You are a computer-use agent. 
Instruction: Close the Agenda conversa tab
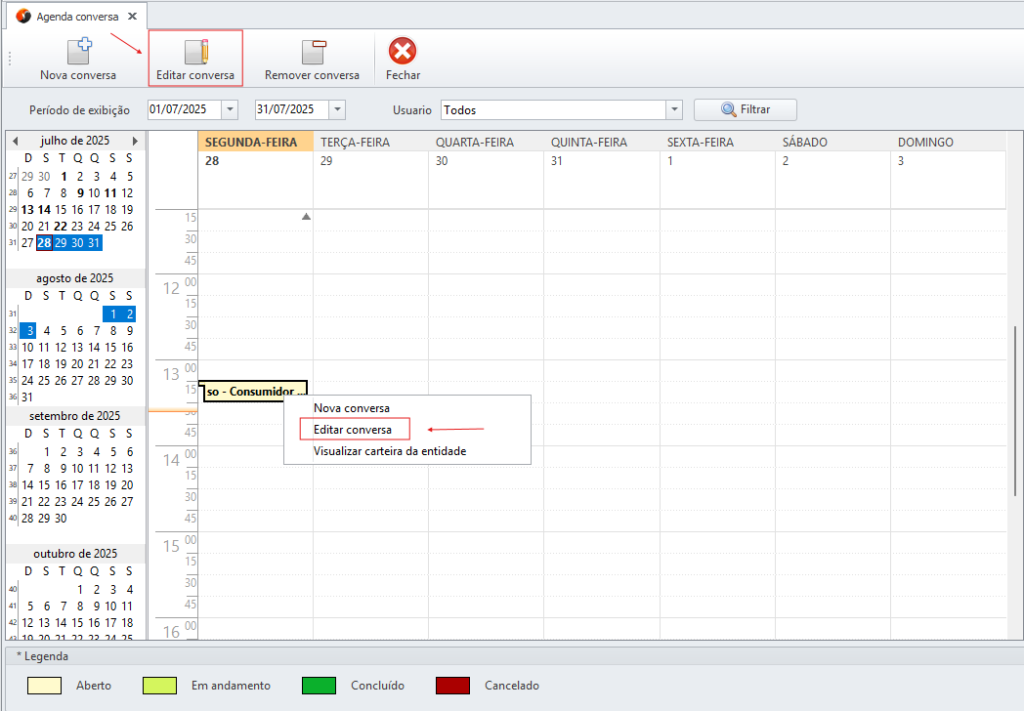(x=133, y=17)
